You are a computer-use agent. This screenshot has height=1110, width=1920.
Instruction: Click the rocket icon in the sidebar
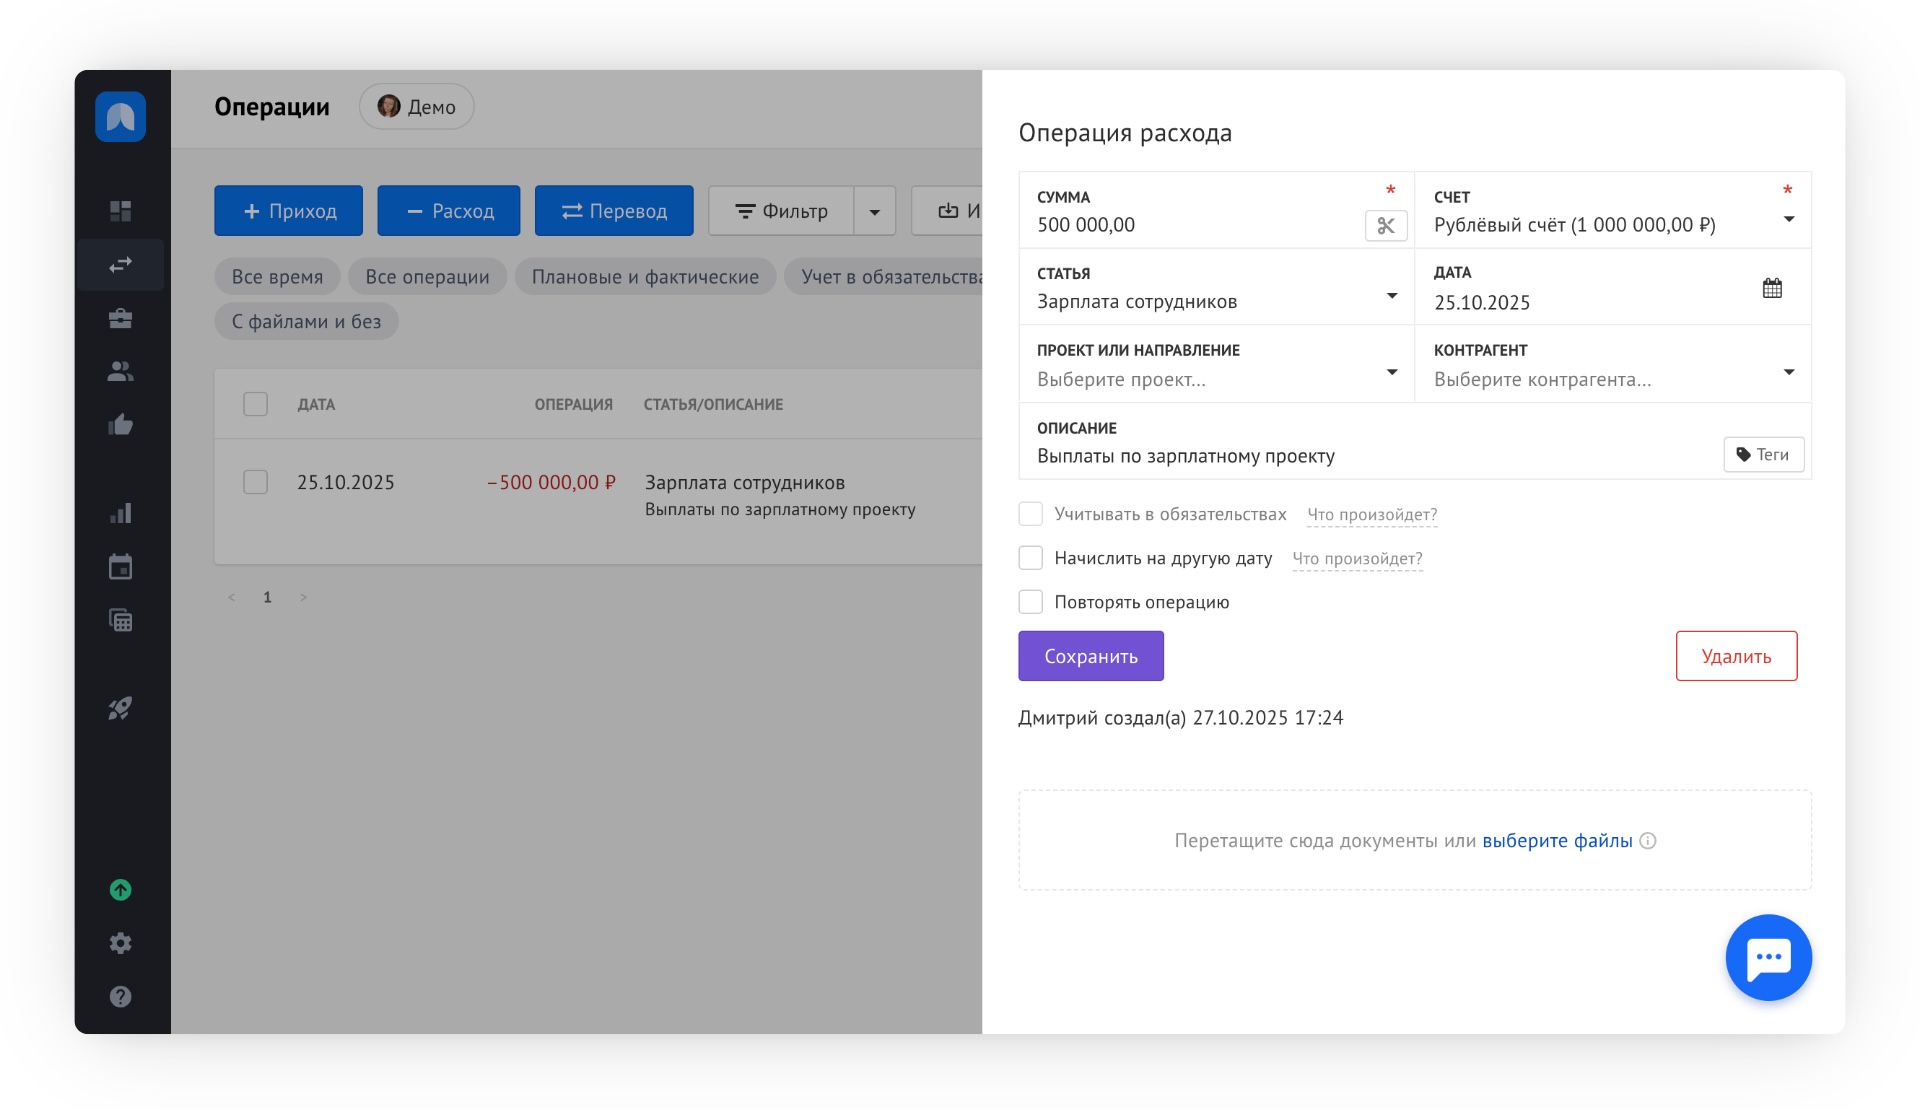(x=120, y=709)
